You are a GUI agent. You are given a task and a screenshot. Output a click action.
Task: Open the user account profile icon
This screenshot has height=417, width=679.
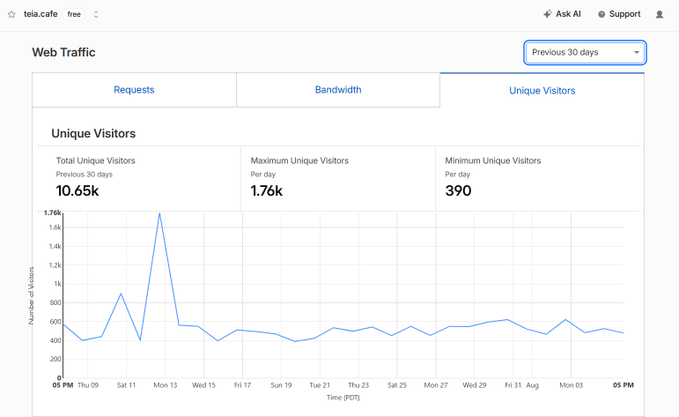click(x=659, y=14)
